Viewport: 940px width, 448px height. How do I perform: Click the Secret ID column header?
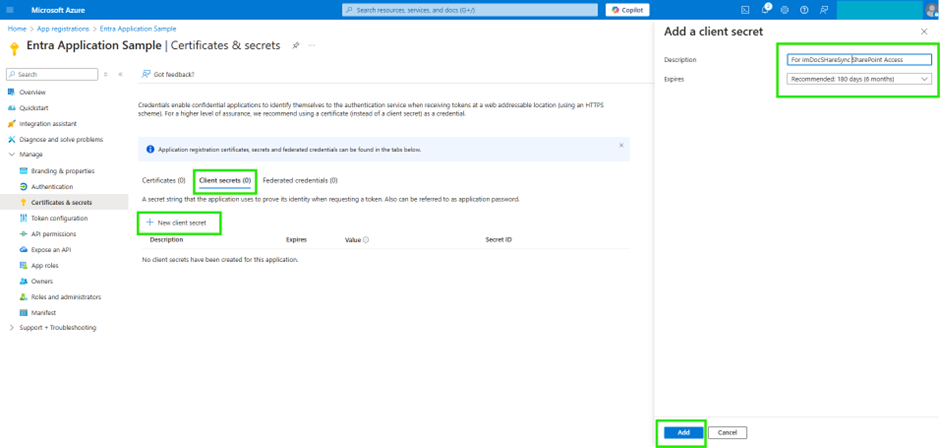point(499,239)
